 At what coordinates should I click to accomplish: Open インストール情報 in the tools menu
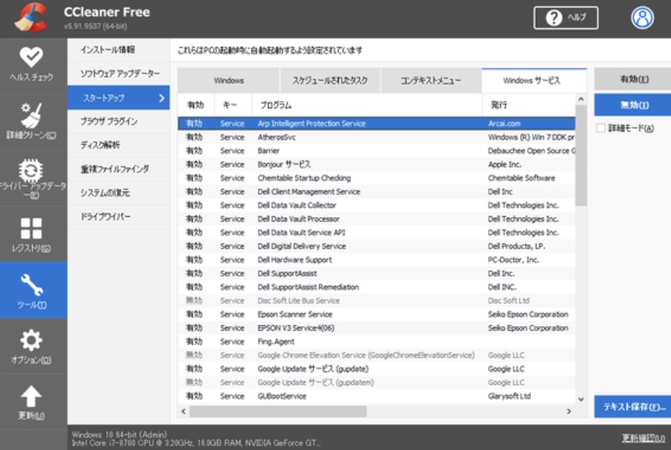click(x=119, y=50)
